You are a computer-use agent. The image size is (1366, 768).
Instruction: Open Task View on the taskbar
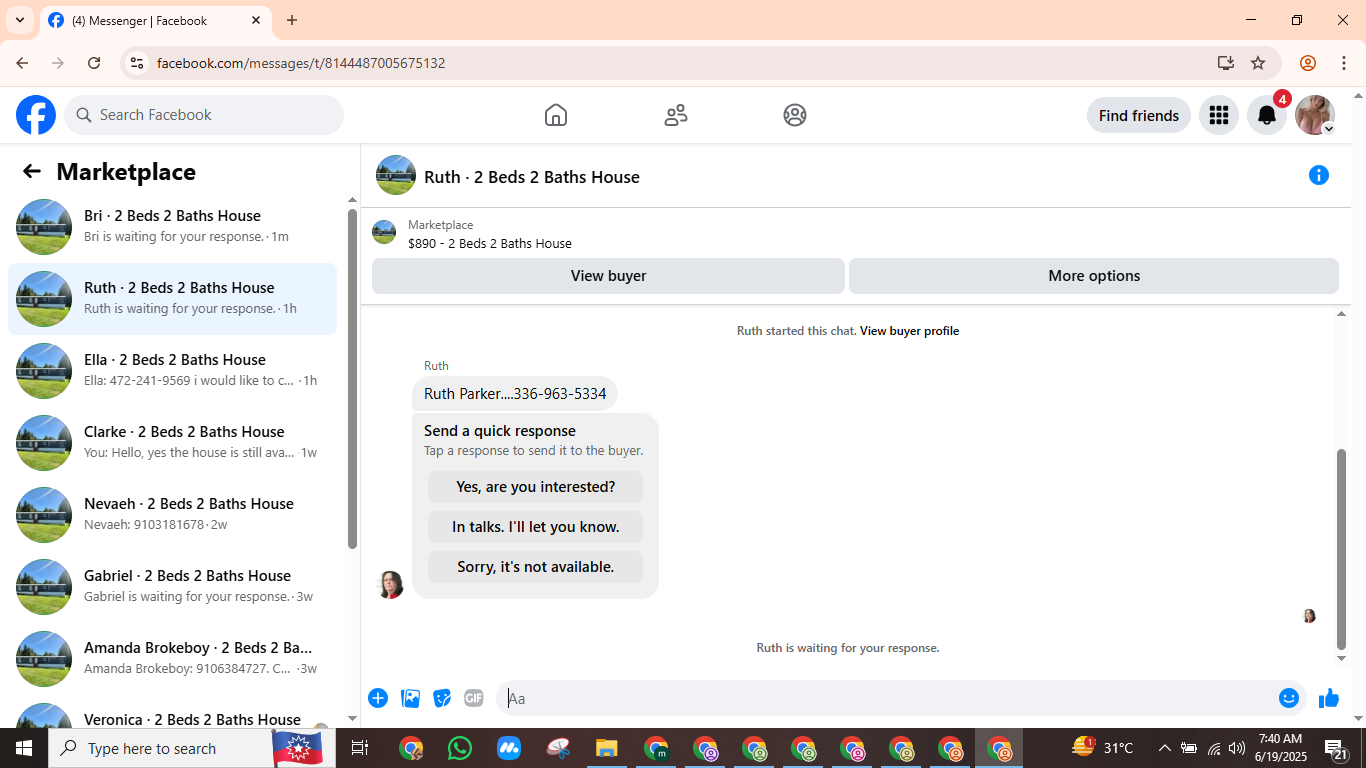point(360,748)
